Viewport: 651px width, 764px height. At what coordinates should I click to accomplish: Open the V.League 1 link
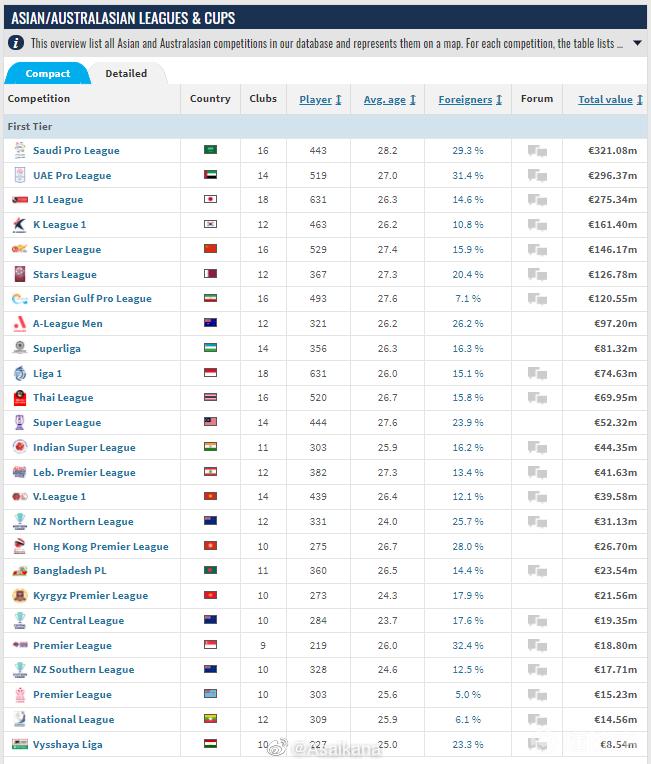point(59,497)
